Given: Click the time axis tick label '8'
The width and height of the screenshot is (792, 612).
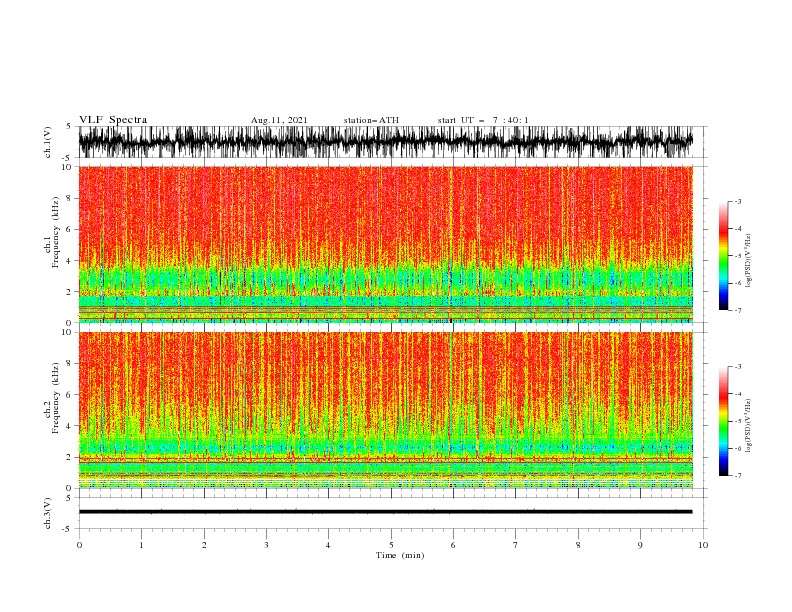Looking at the screenshot, I should click(x=578, y=545).
